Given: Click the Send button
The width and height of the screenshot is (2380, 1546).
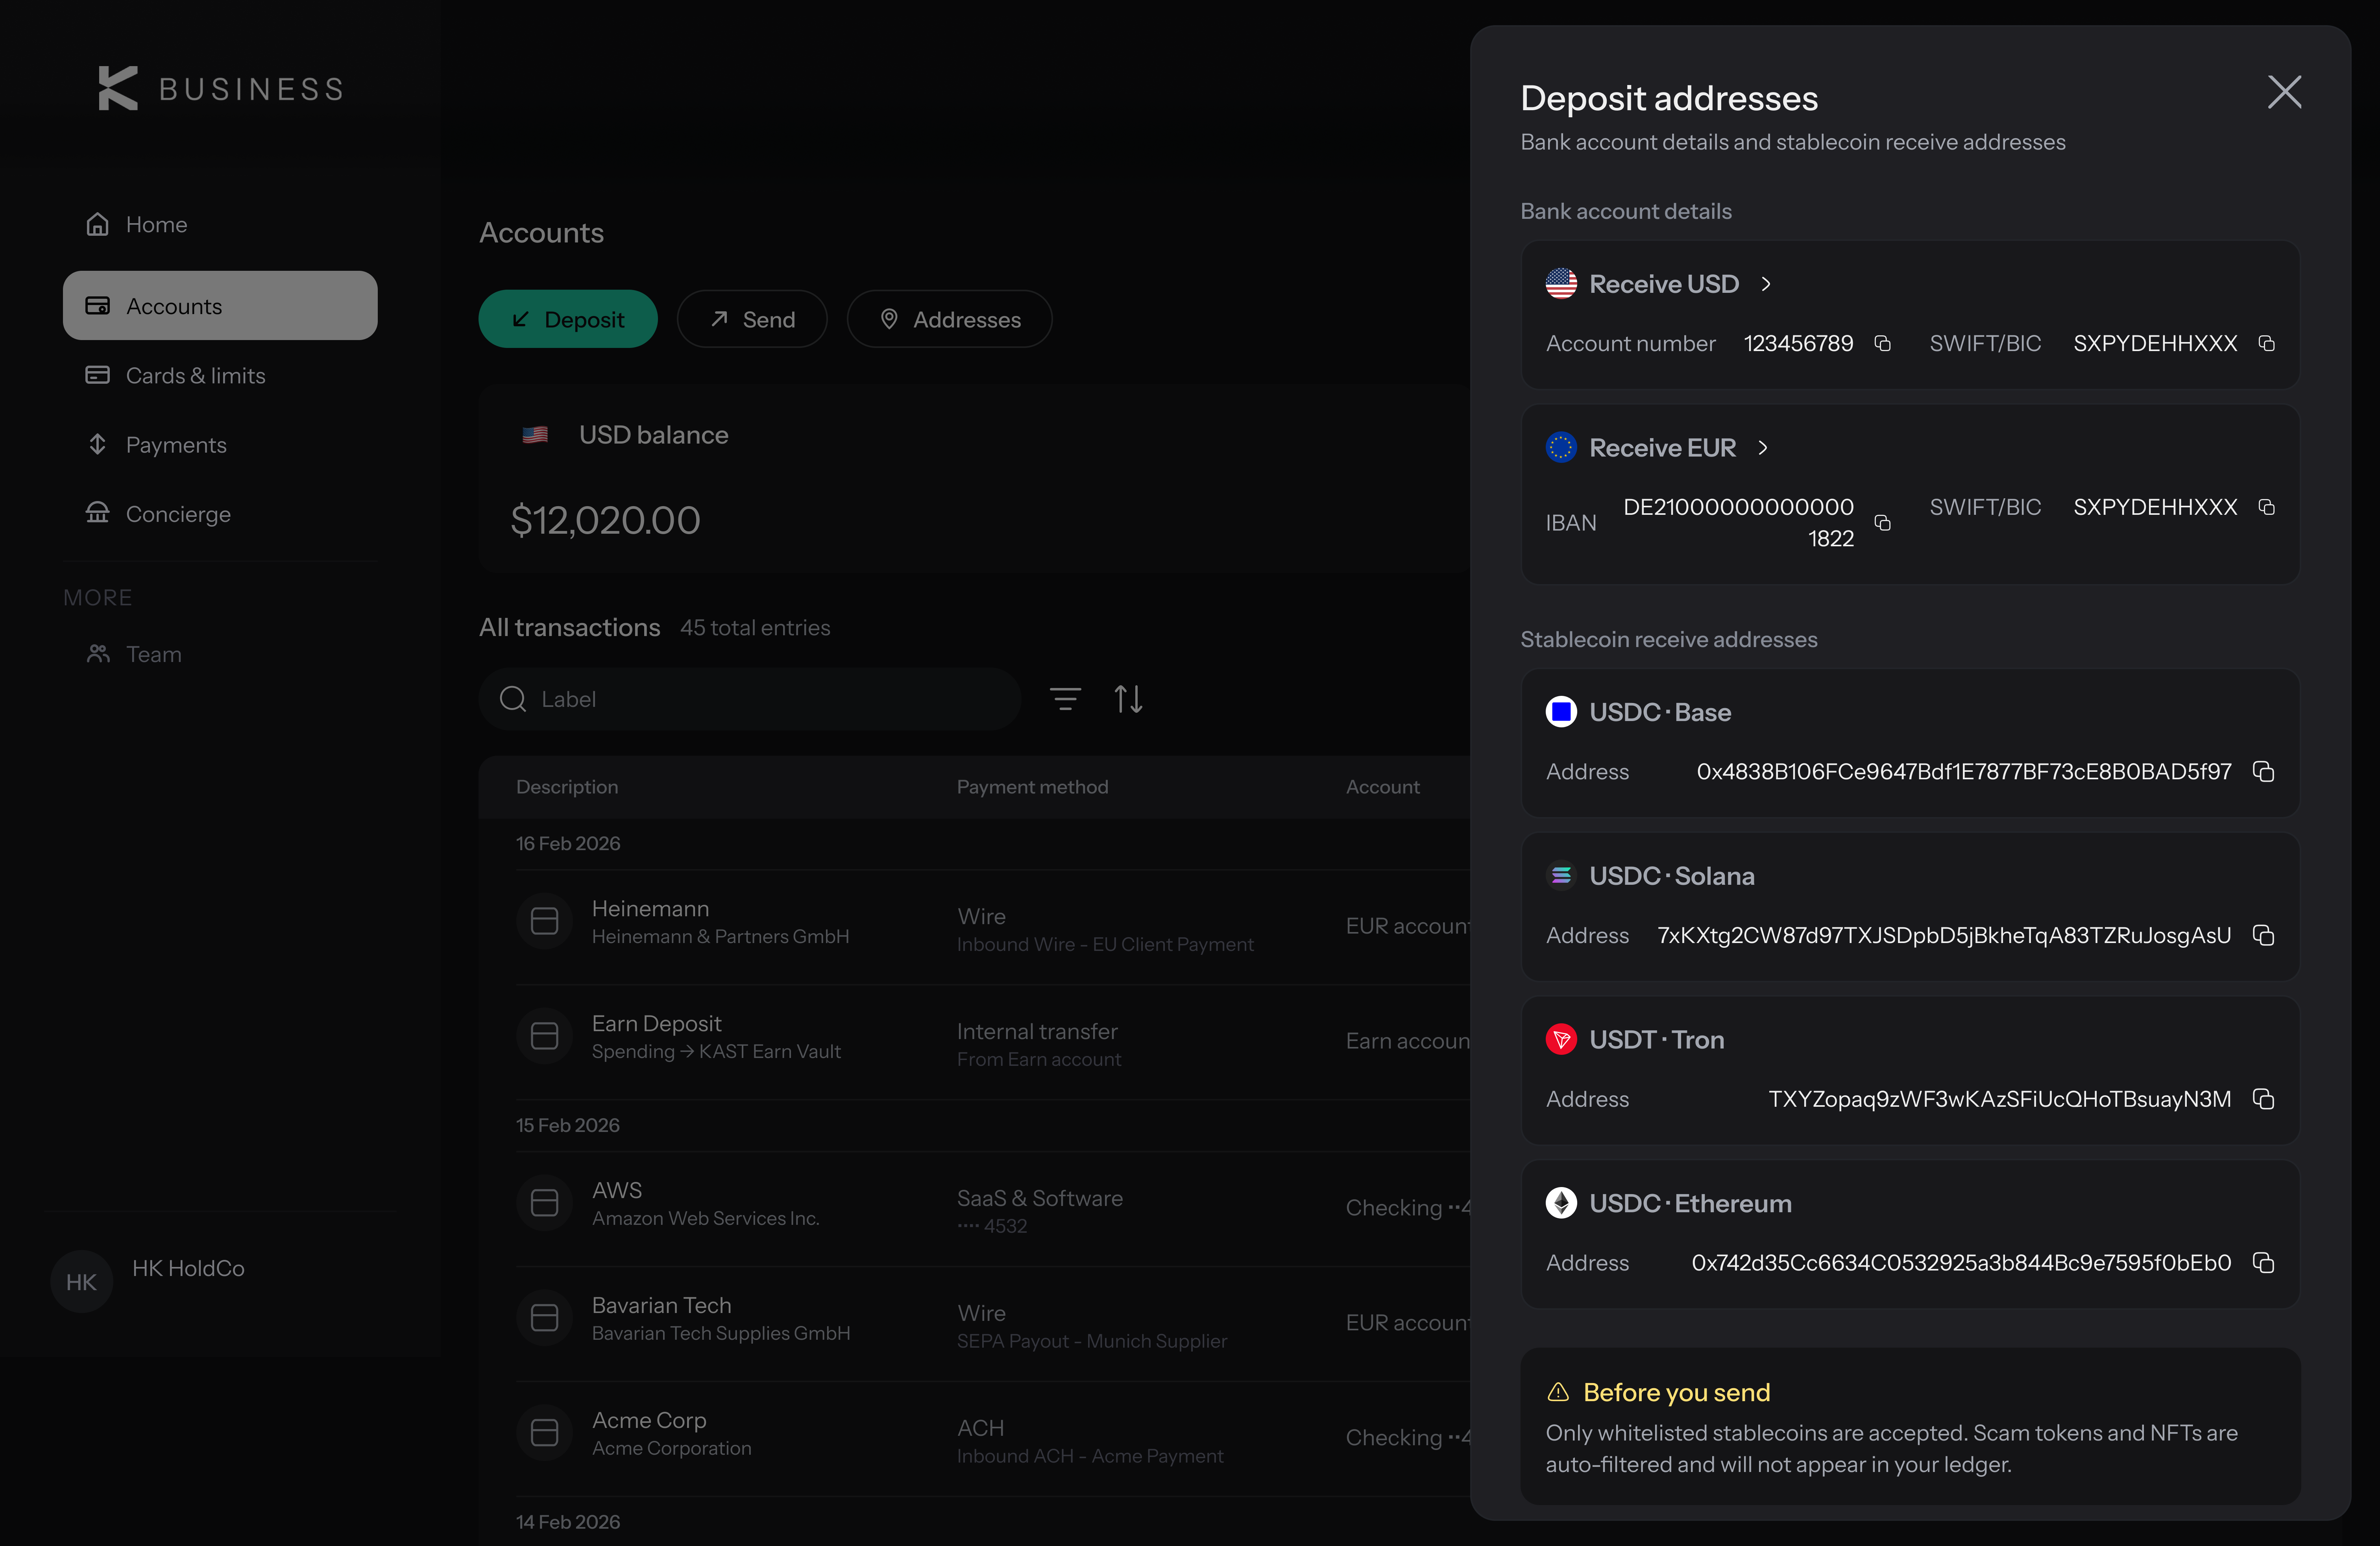Looking at the screenshot, I should click(752, 319).
